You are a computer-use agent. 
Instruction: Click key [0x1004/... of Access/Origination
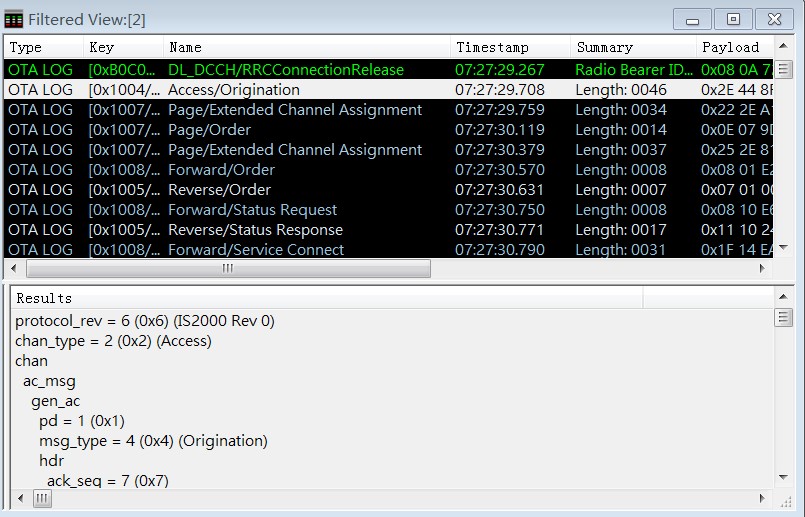click(x=124, y=89)
